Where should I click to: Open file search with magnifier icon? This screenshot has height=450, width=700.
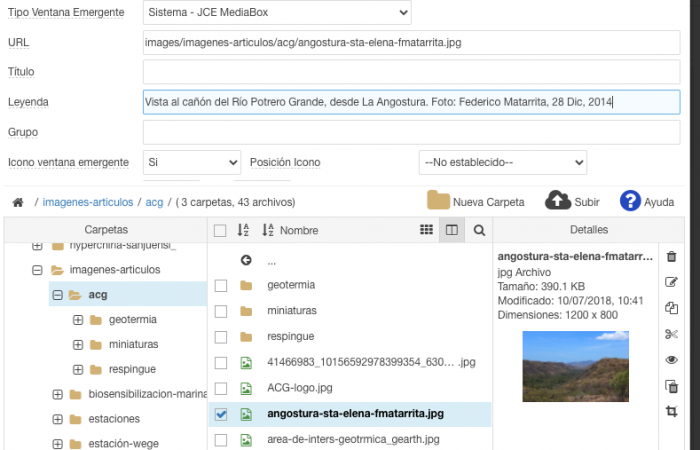pyautogui.click(x=479, y=230)
